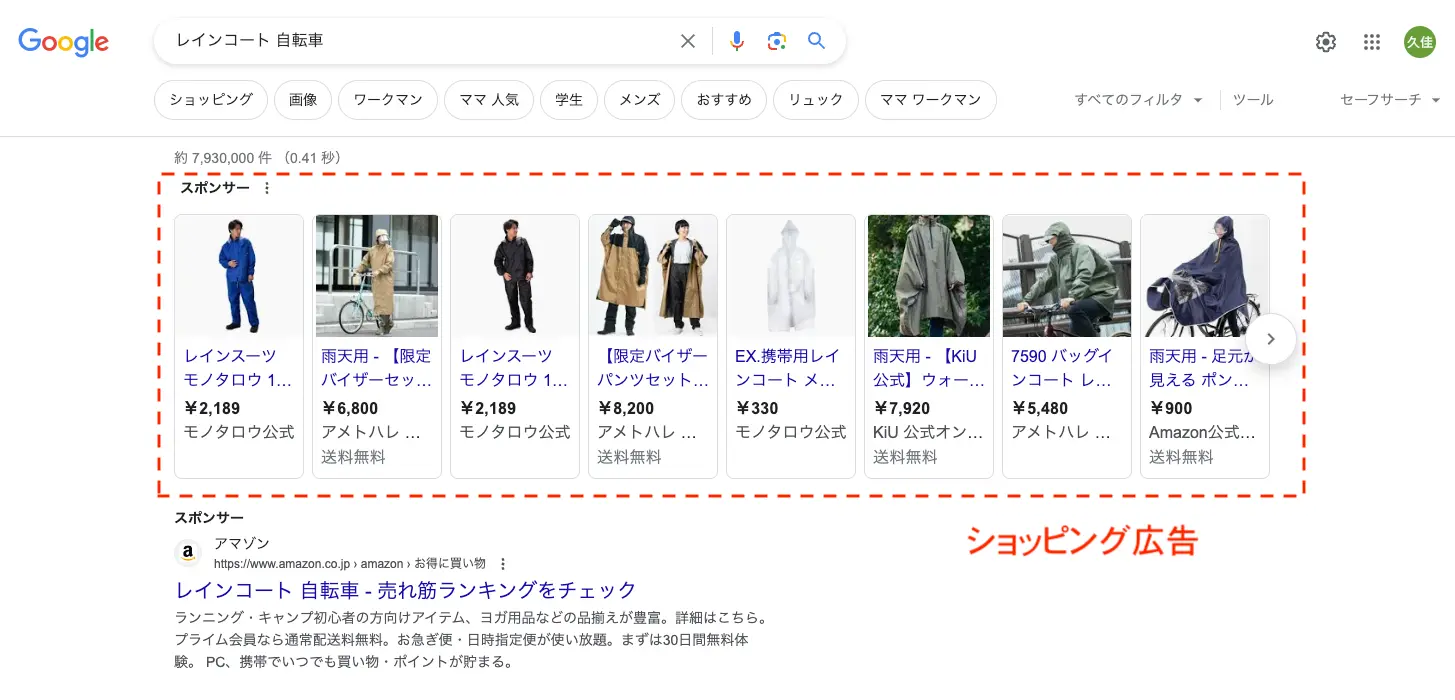Open the 雨天用 - 足元が見える ポン… product link
Screen dimensions: 1455x700
pyautogui.click(x=1199, y=368)
